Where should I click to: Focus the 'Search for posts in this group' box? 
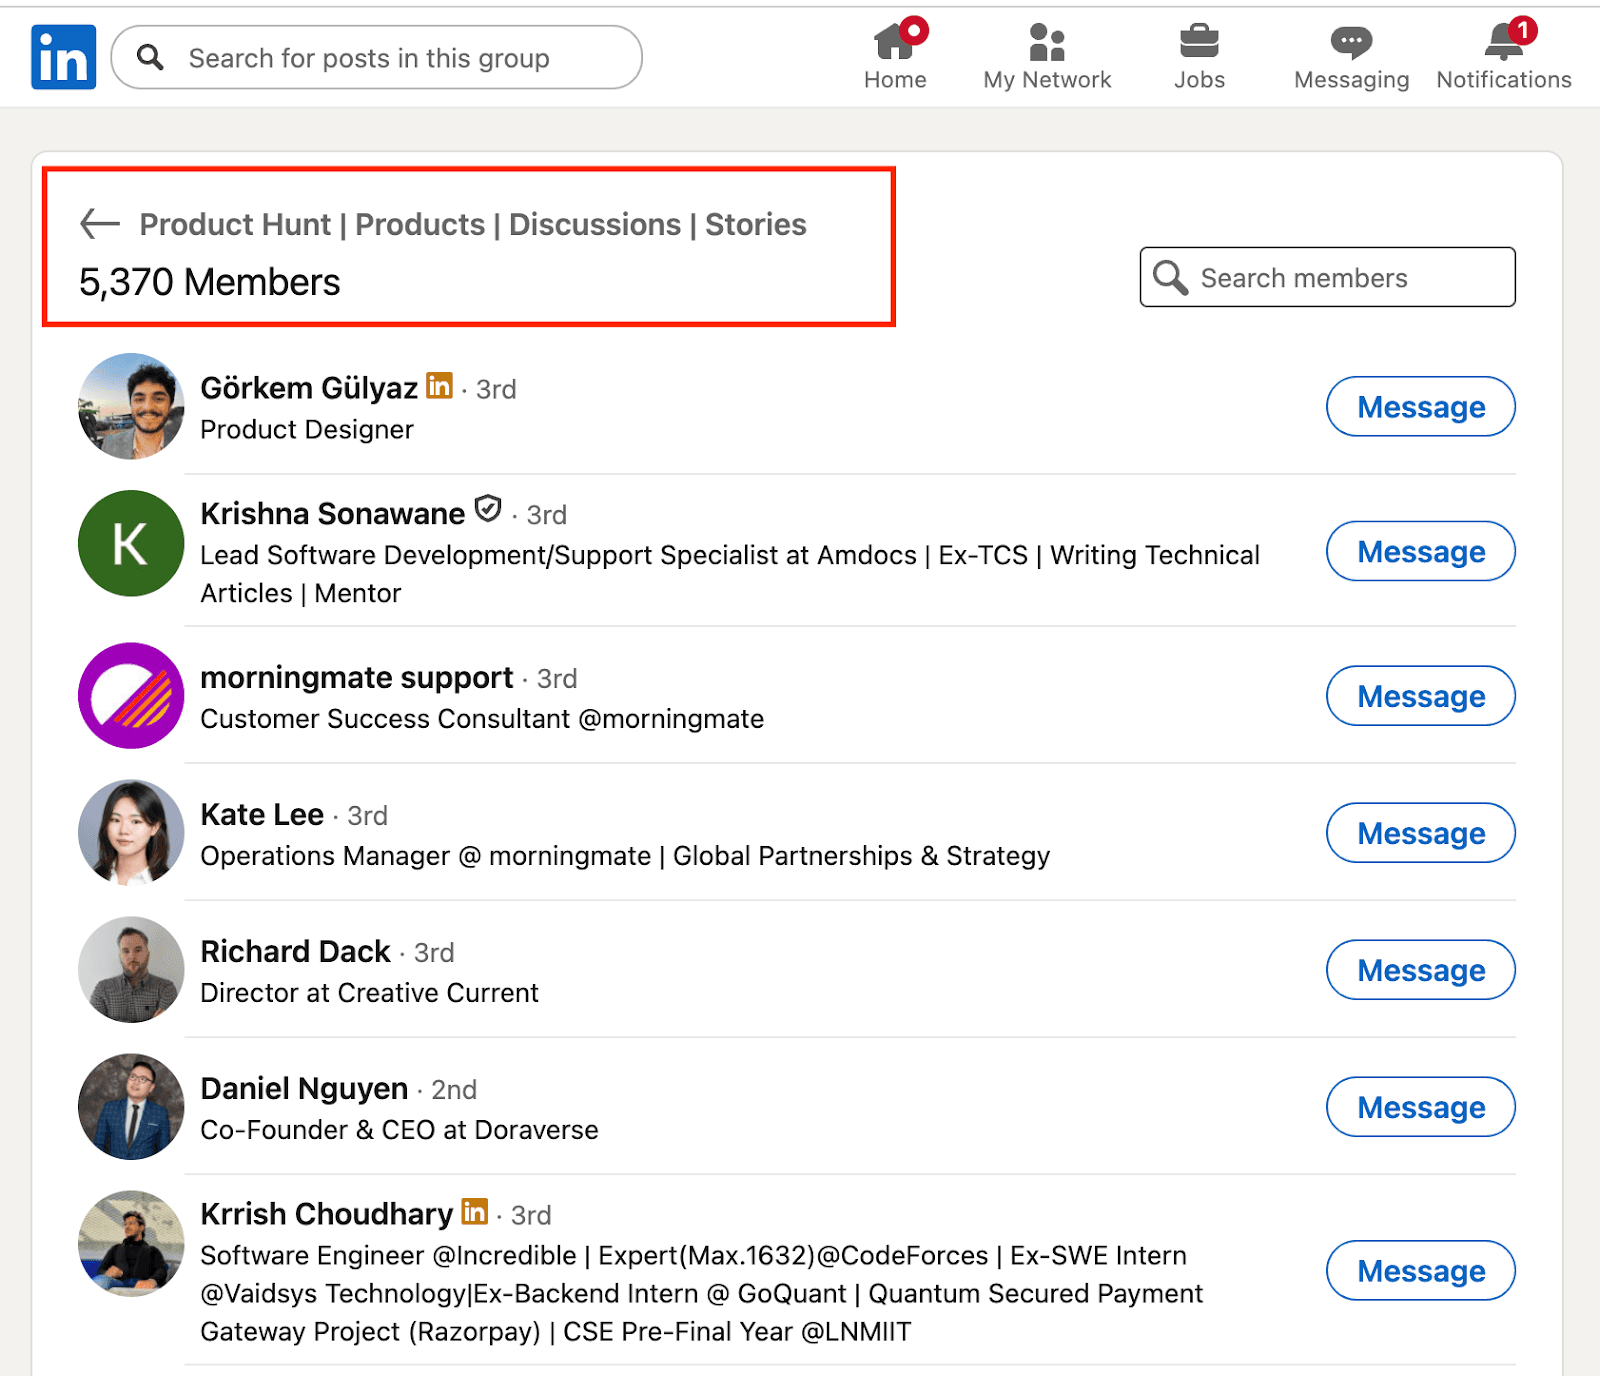(x=377, y=57)
